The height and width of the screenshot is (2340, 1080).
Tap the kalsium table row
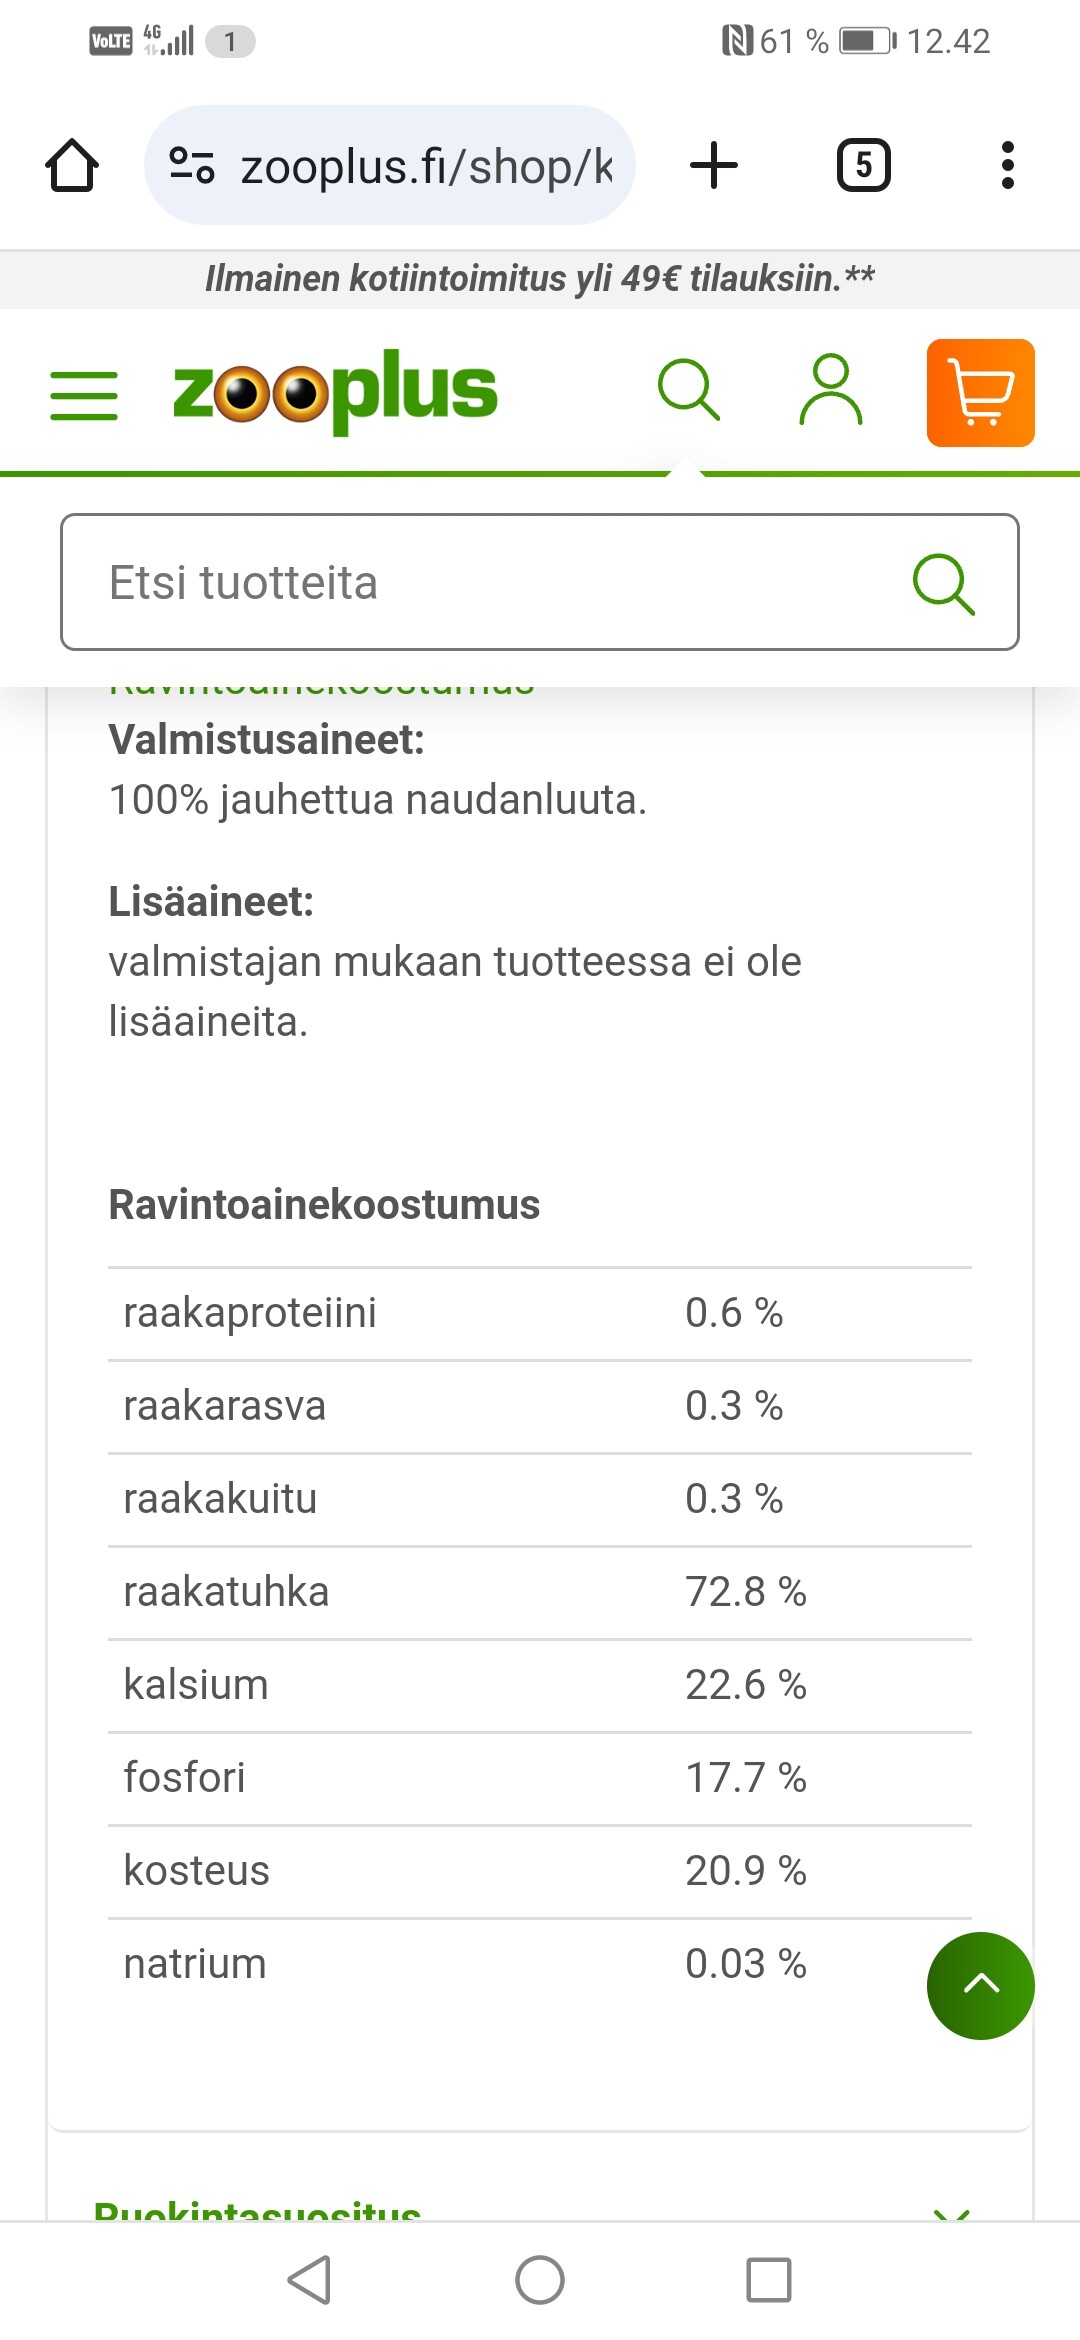point(540,1685)
